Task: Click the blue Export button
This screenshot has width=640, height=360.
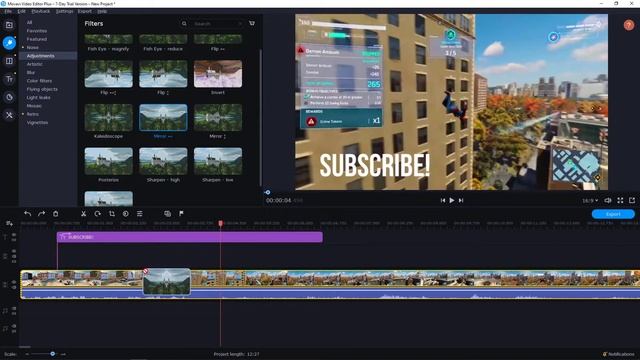Action: click(x=613, y=214)
